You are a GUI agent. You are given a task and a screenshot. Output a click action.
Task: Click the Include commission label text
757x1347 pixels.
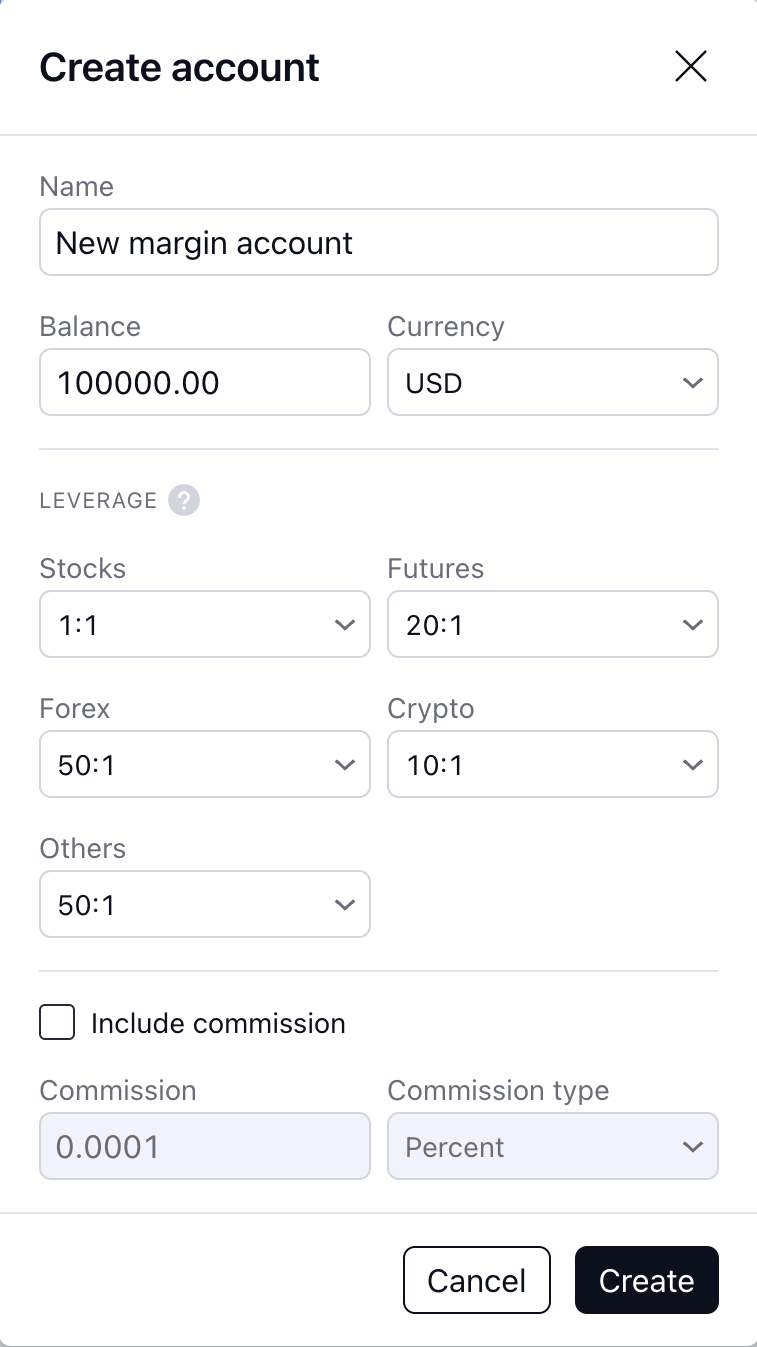(218, 1024)
